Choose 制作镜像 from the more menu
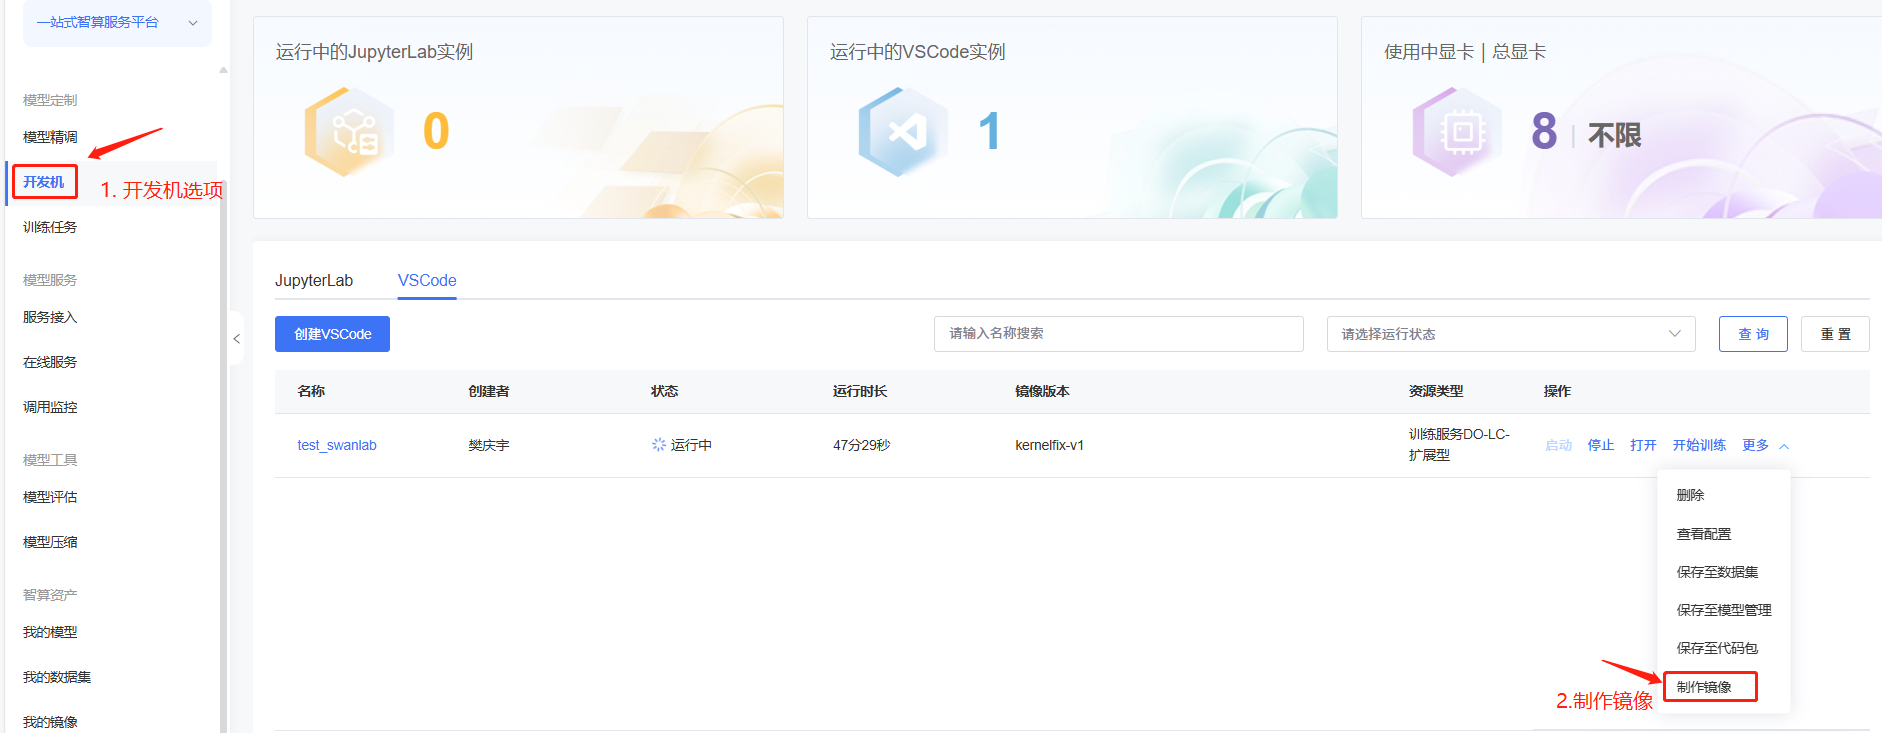 pos(1704,687)
